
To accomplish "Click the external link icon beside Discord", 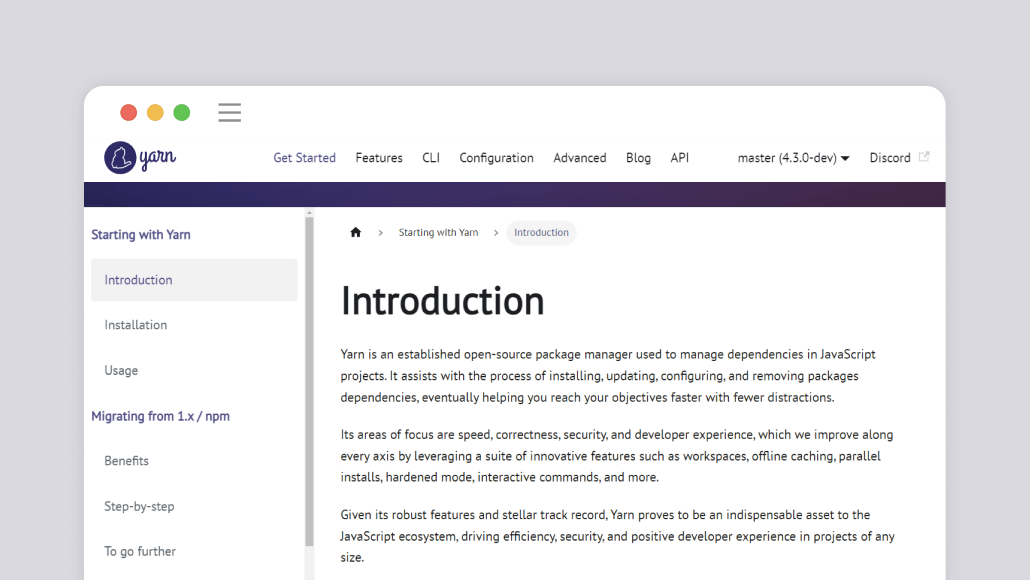I will coord(924,157).
